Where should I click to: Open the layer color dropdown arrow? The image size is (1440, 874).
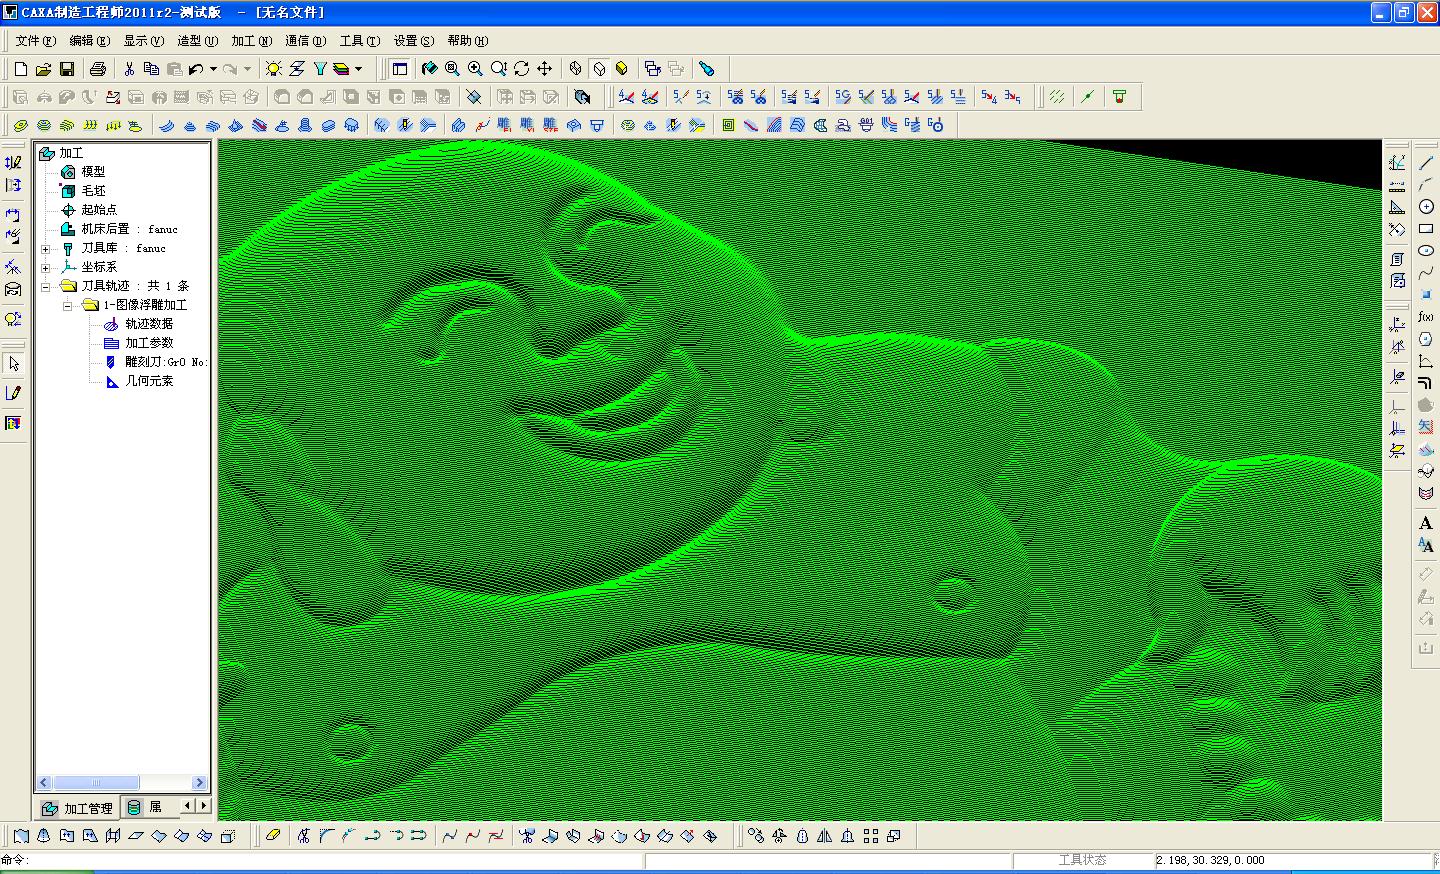(x=359, y=69)
